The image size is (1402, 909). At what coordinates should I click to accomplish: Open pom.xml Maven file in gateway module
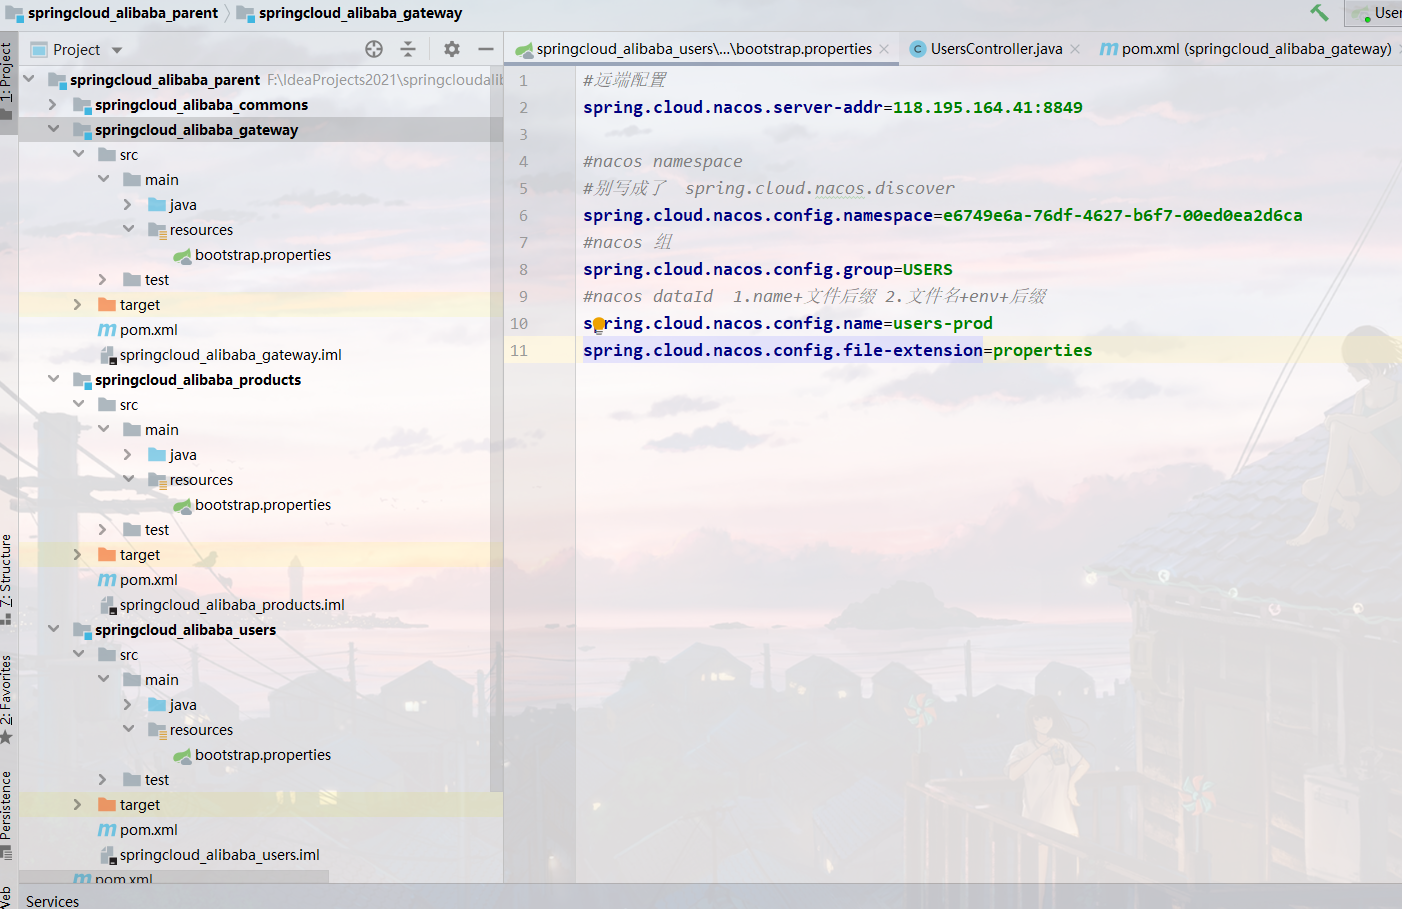pos(148,330)
